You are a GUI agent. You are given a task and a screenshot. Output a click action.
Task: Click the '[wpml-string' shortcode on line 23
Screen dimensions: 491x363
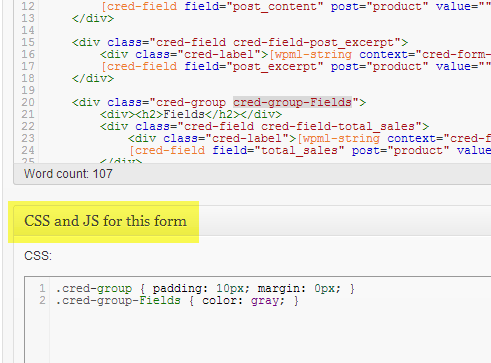tap(338, 138)
